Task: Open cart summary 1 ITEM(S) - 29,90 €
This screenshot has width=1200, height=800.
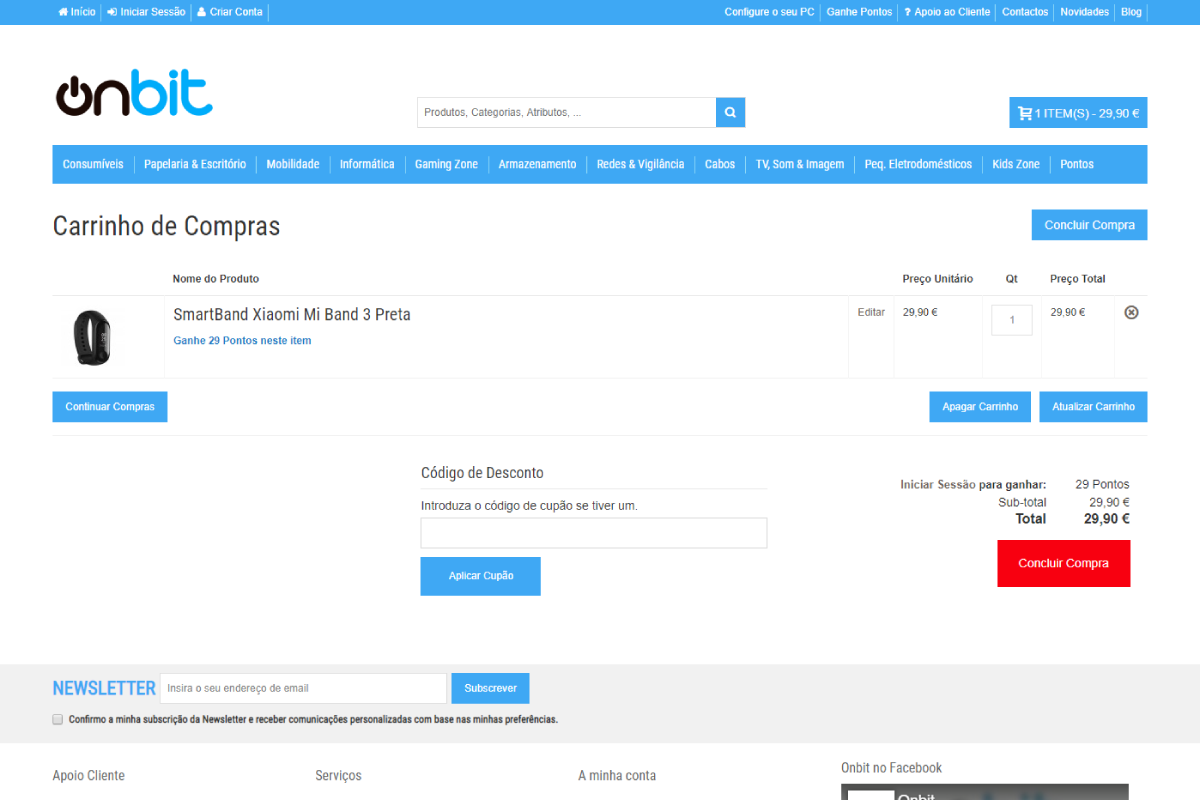Action: click(1078, 113)
